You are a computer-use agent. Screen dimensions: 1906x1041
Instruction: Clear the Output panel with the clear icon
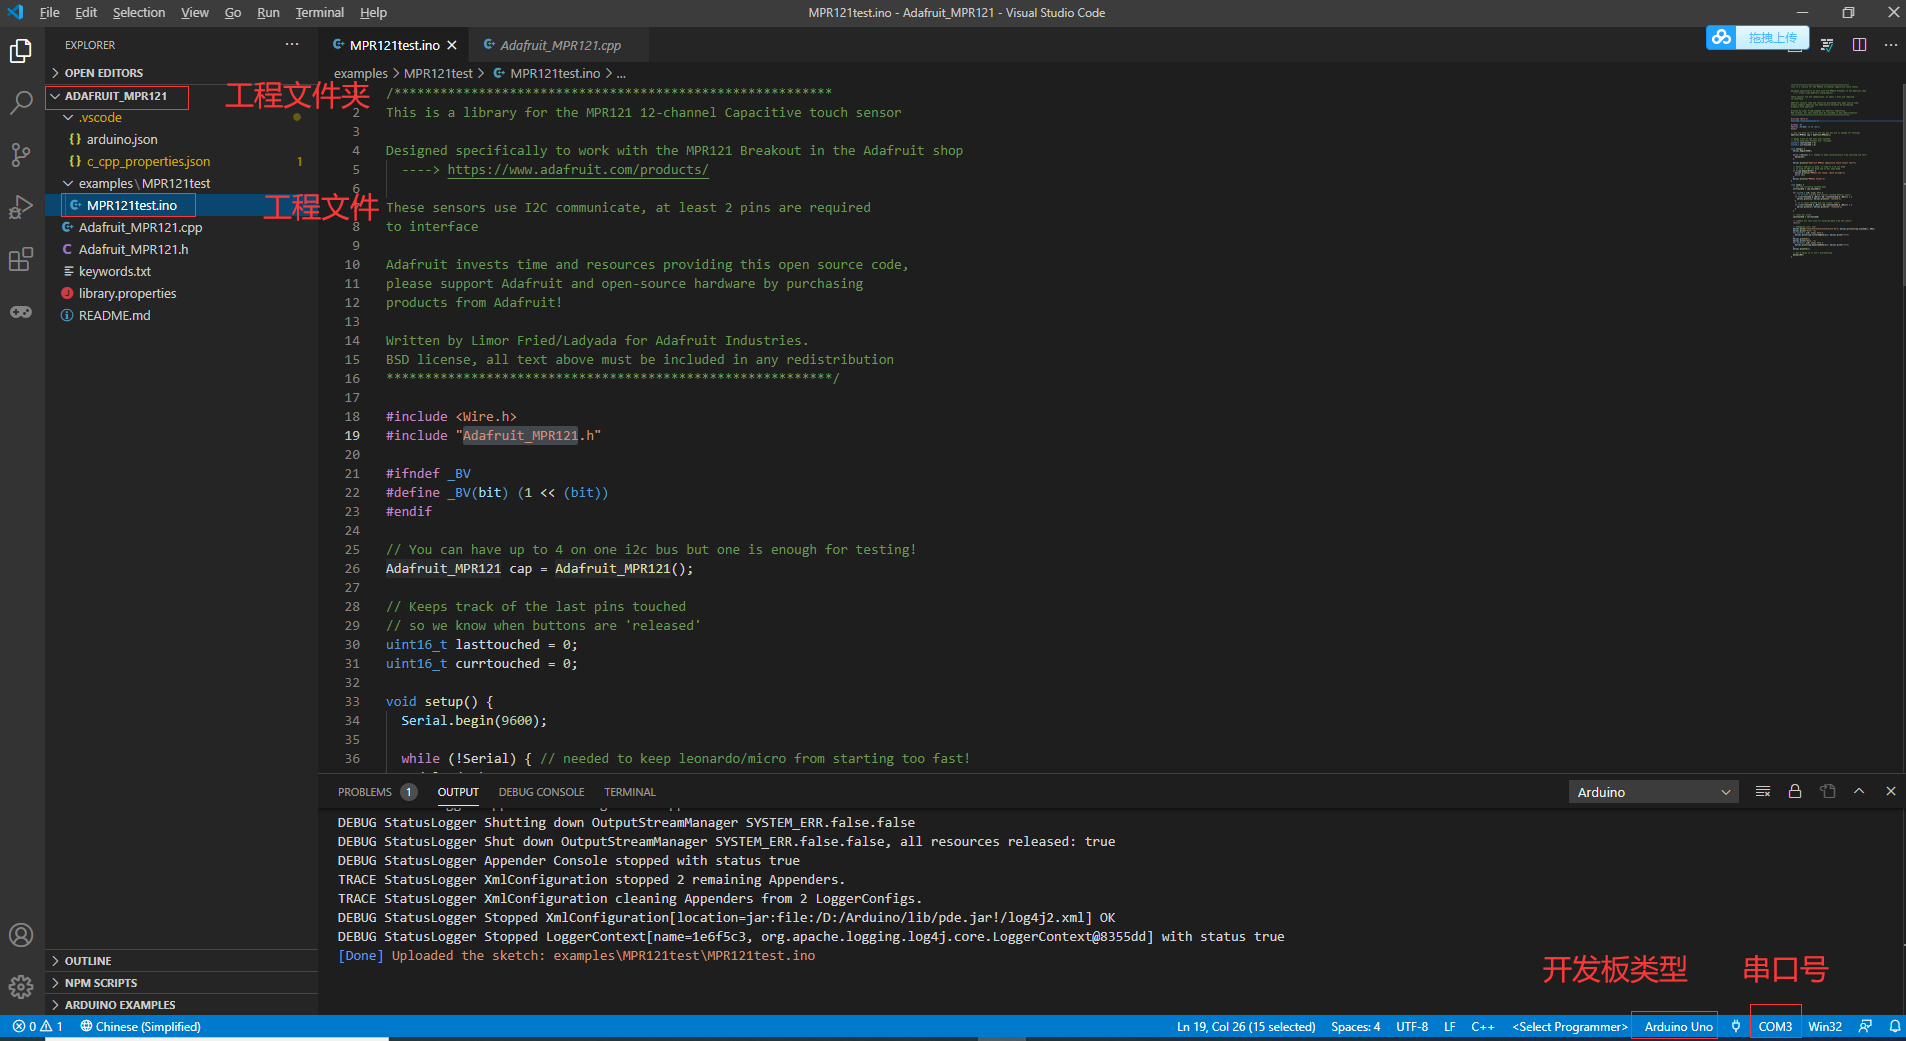click(1763, 791)
